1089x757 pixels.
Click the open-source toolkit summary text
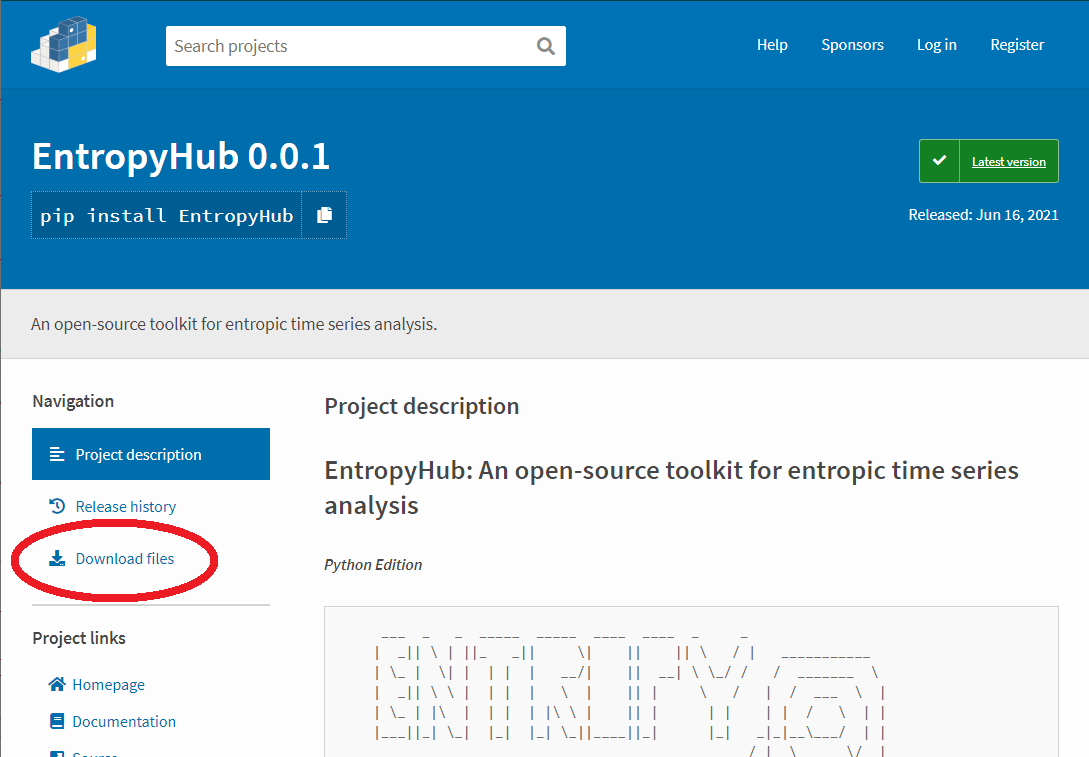pyautogui.click(x=234, y=324)
